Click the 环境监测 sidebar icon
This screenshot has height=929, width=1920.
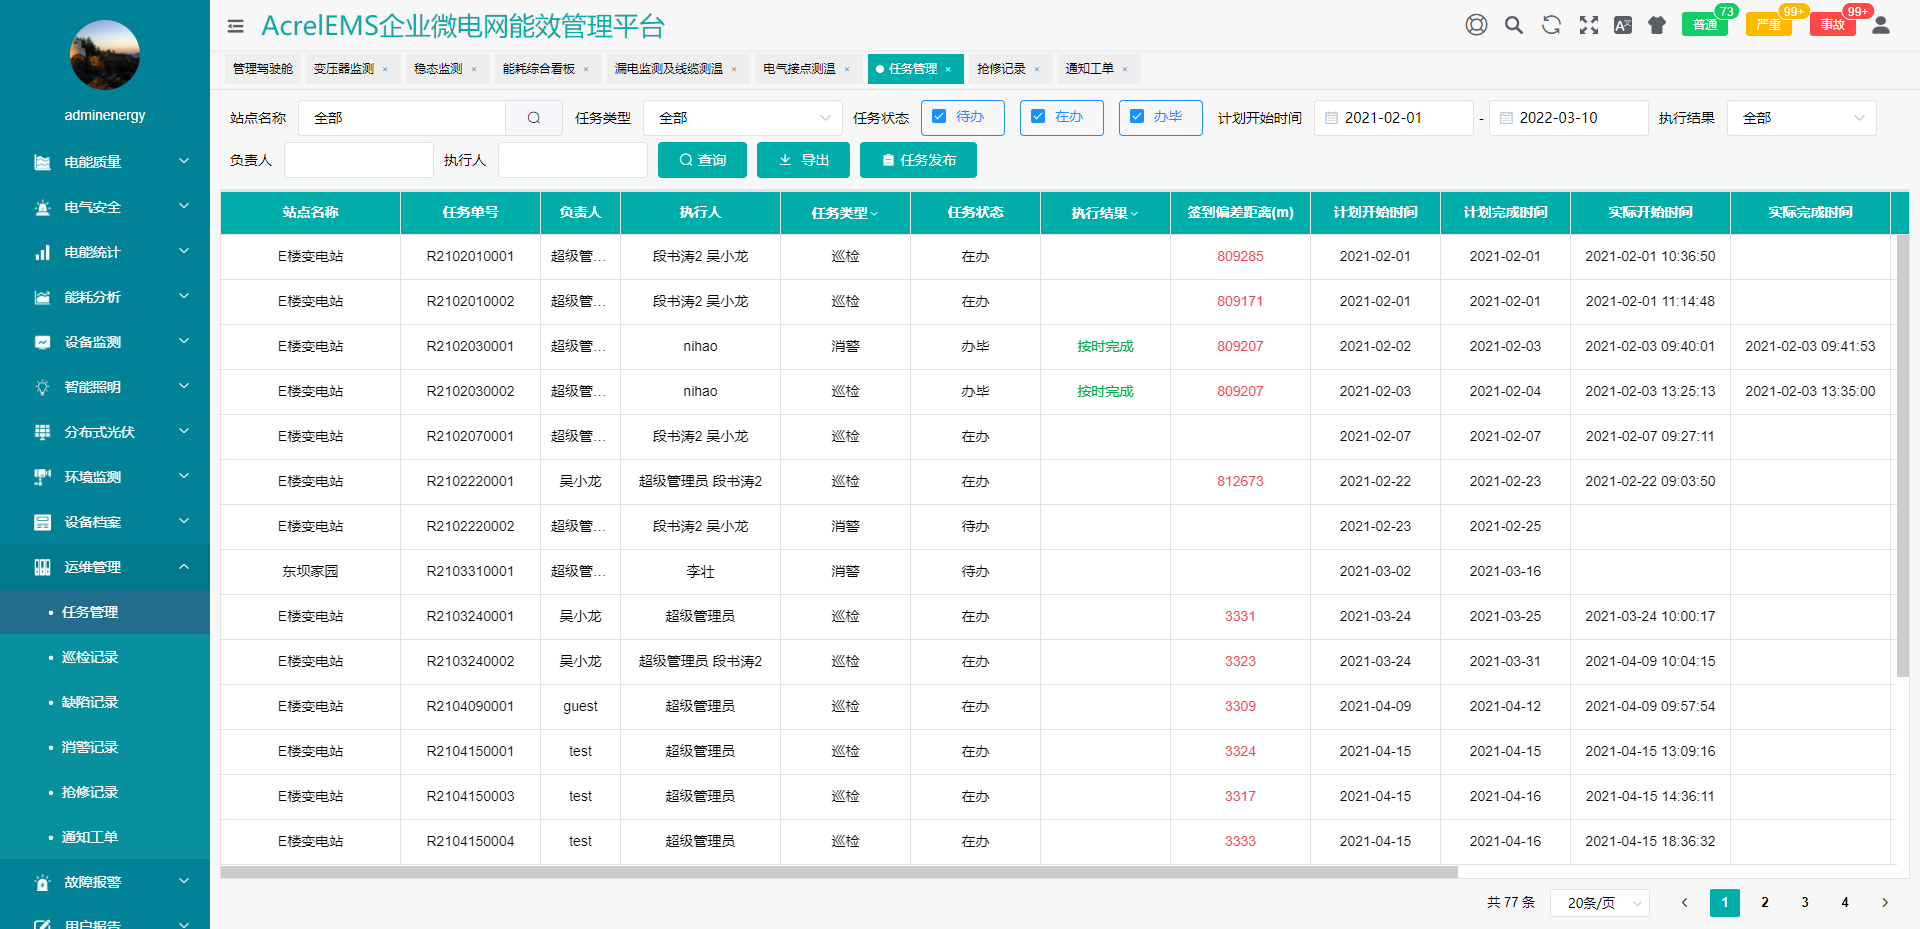[x=42, y=477]
